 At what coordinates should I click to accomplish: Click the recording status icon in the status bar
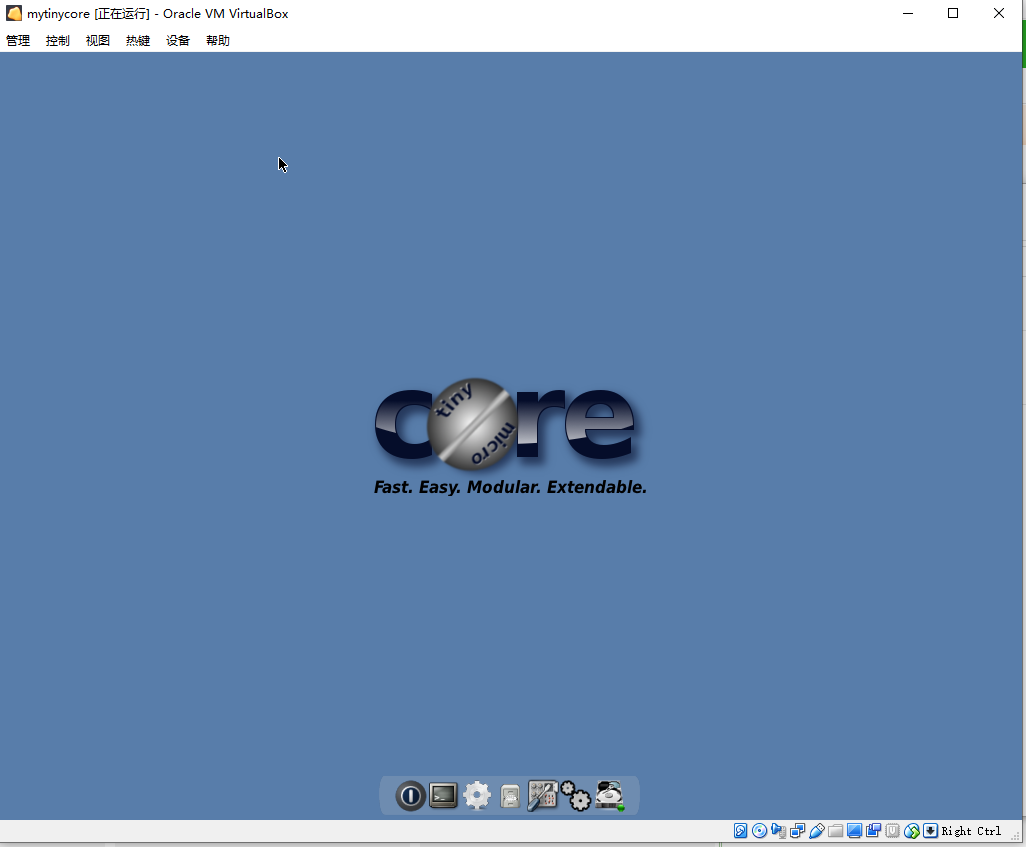[873, 830]
